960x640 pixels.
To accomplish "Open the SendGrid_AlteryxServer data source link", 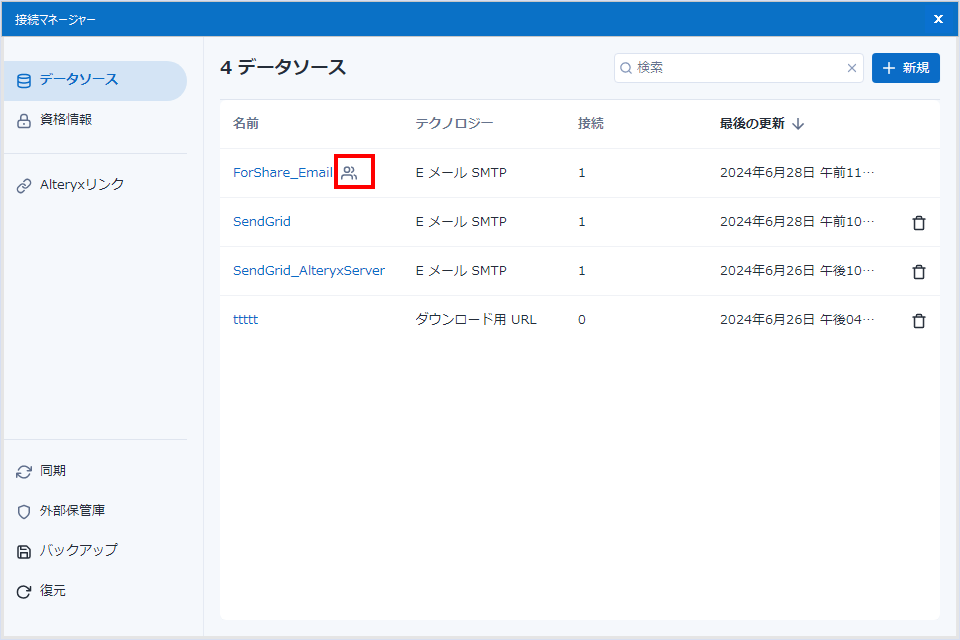I will [308, 271].
